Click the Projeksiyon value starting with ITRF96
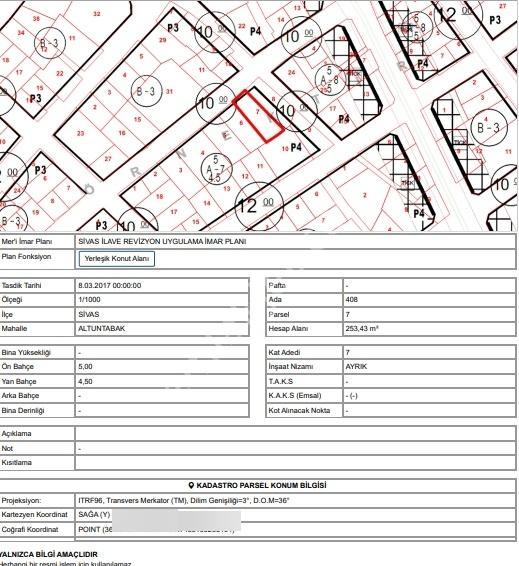The width and height of the screenshot is (519, 566). click(184, 501)
